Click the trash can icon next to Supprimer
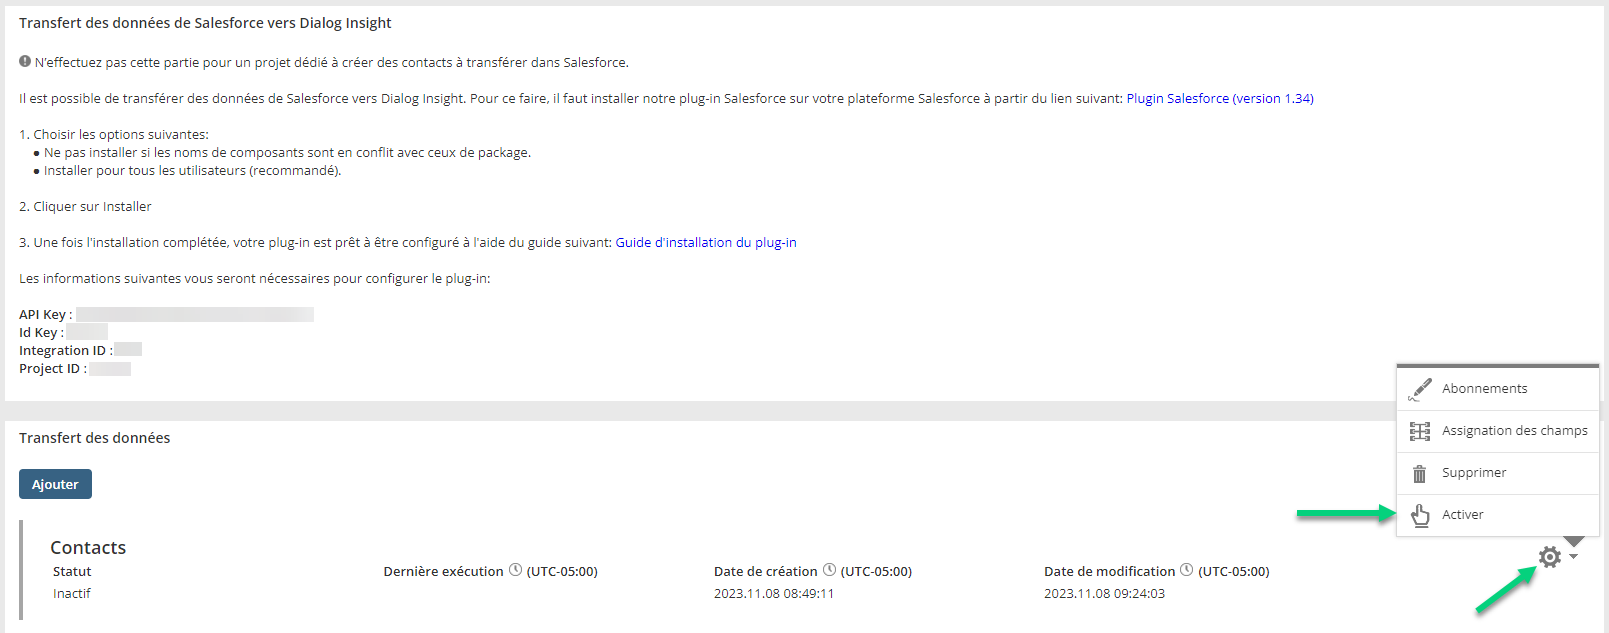 [1419, 473]
